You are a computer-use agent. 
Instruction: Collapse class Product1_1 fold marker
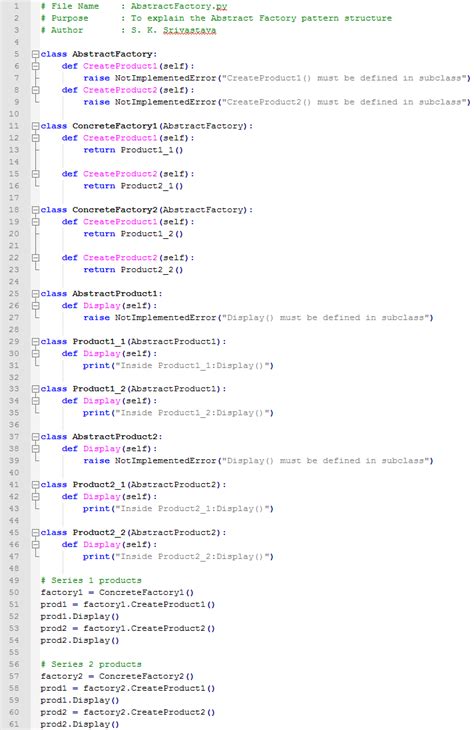35,341
